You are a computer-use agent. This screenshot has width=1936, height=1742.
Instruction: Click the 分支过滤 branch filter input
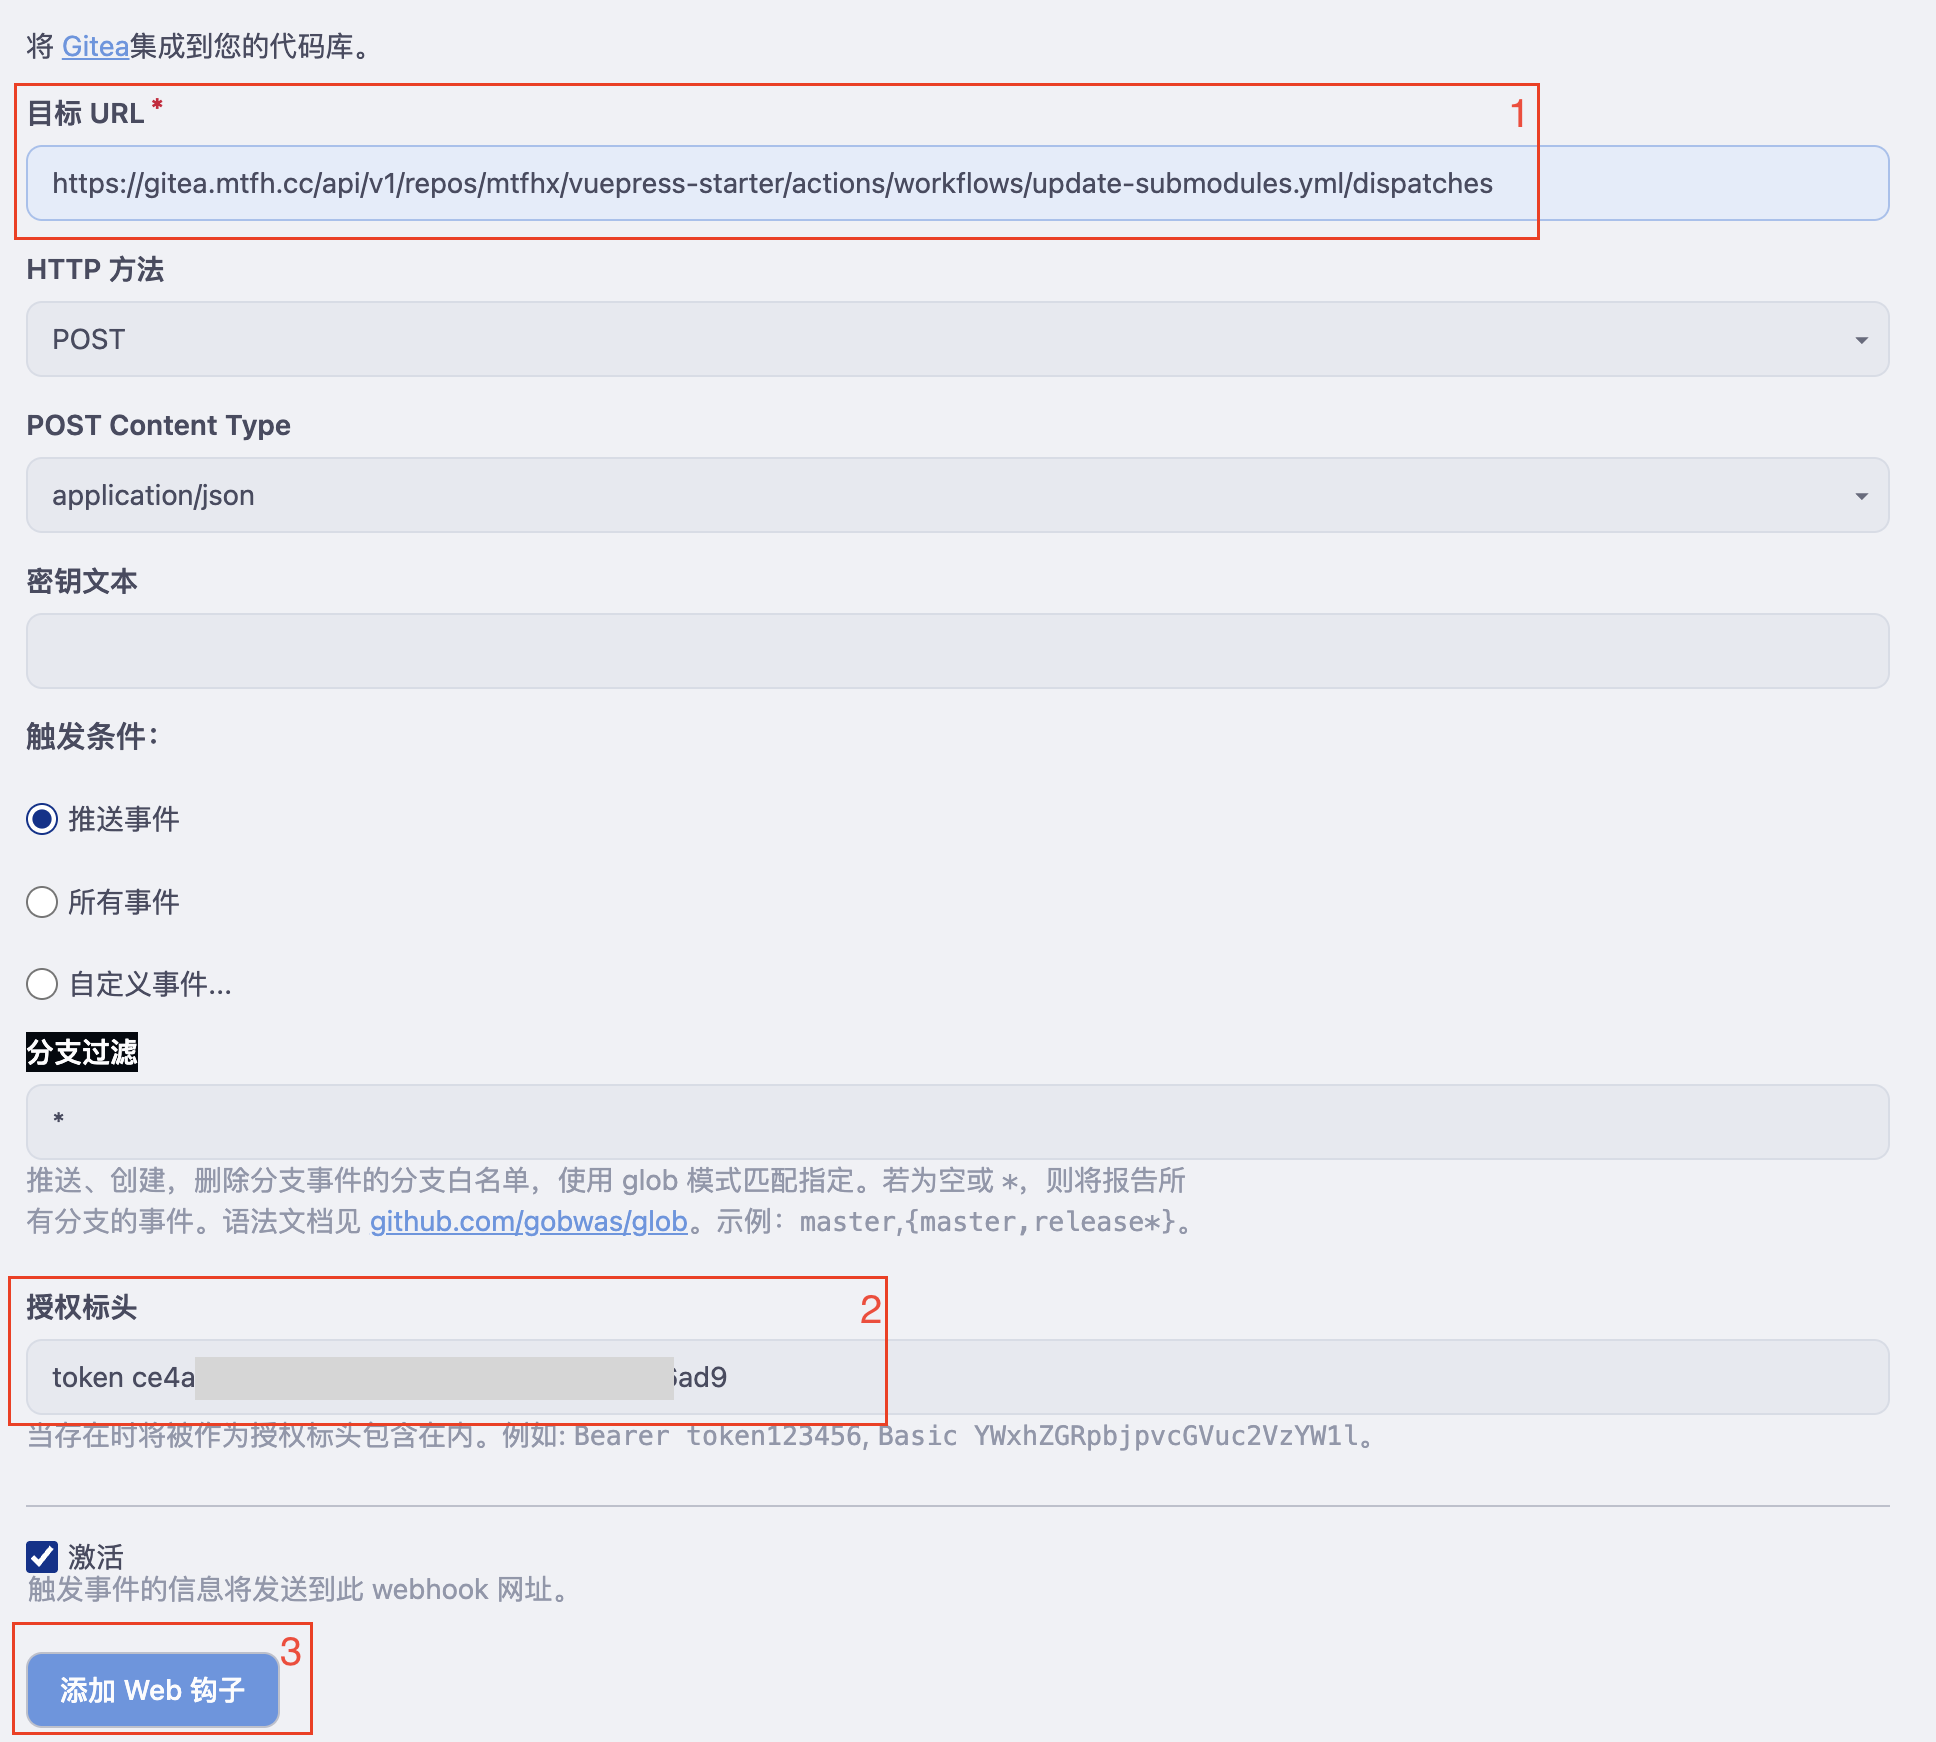(956, 1122)
